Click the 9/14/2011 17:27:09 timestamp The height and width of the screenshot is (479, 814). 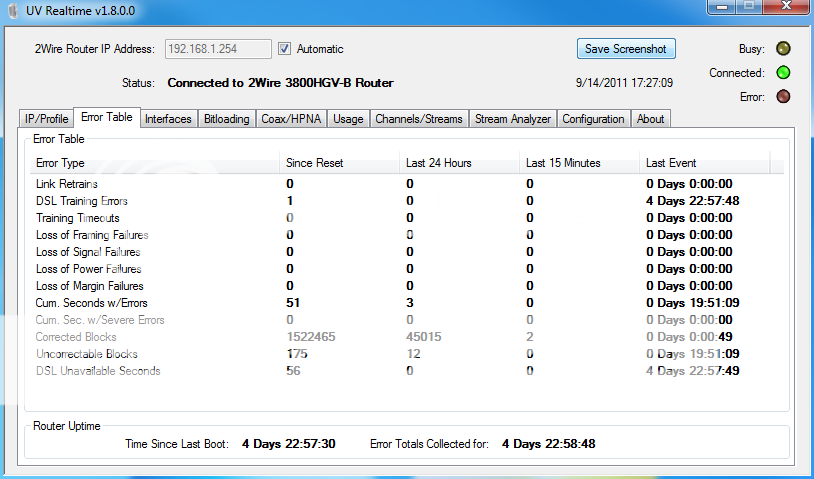pos(624,83)
